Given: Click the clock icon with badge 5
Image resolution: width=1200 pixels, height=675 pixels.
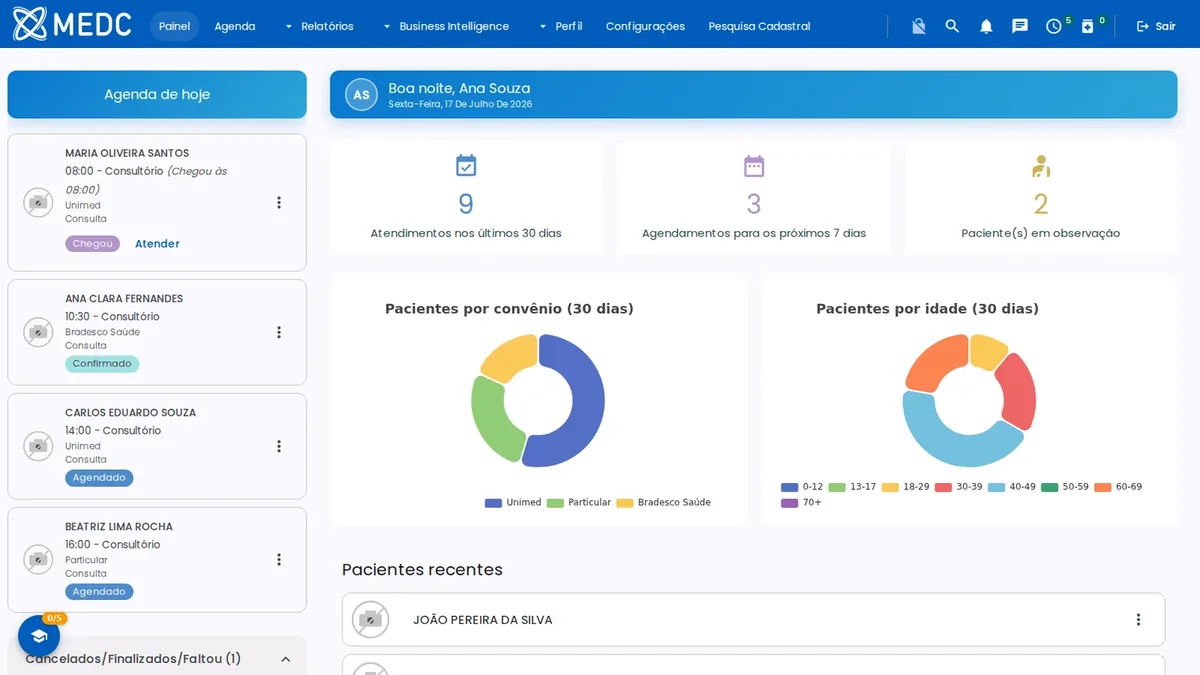Looking at the screenshot, I should 1054,26.
